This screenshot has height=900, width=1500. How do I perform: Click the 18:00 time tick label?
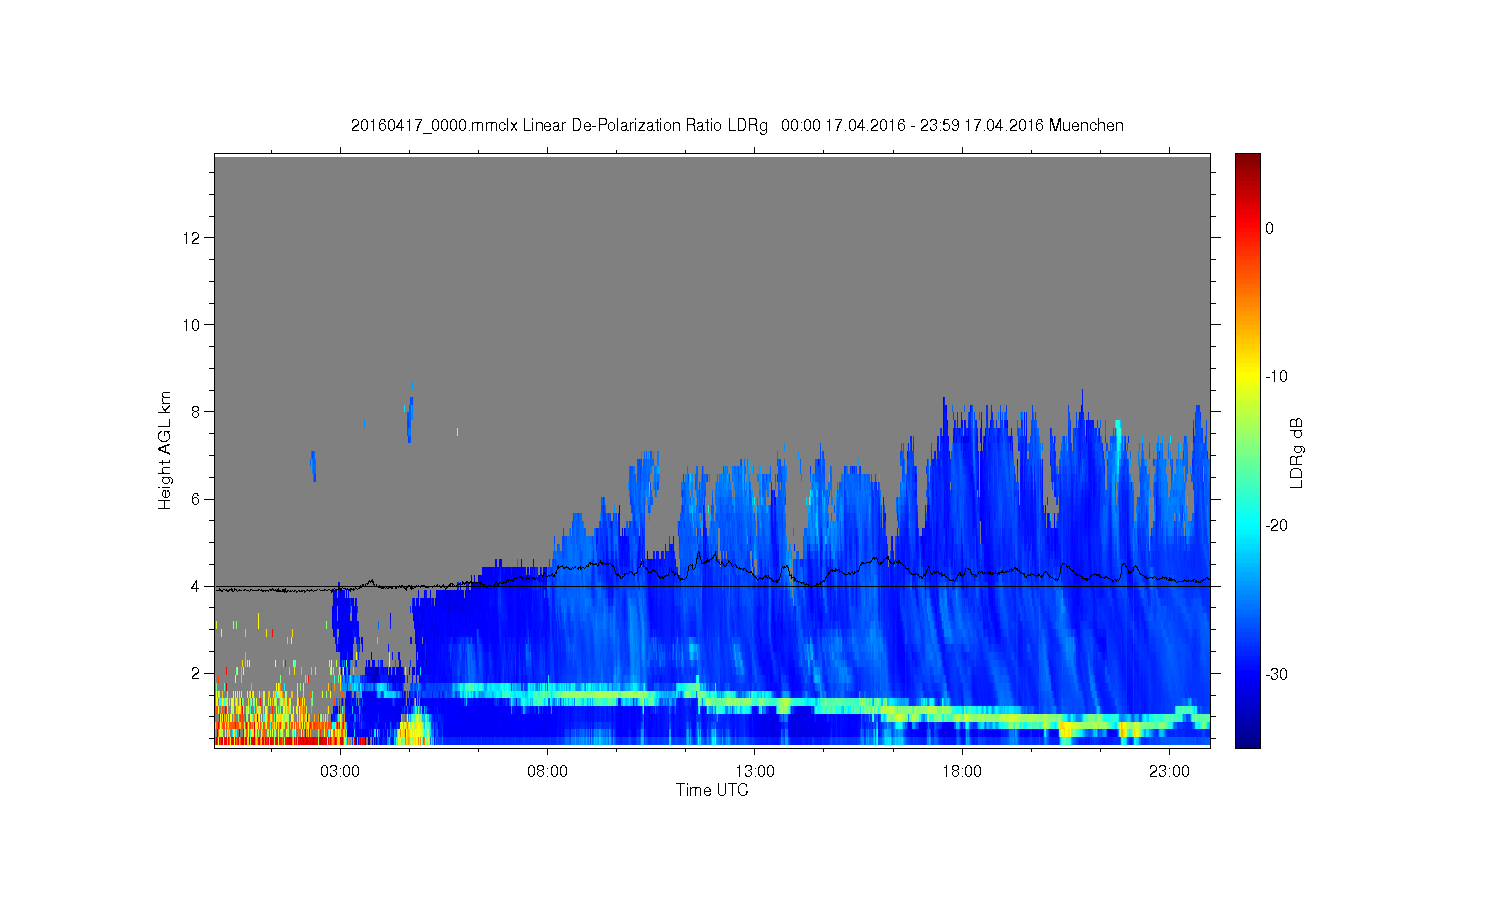tap(962, 772)
